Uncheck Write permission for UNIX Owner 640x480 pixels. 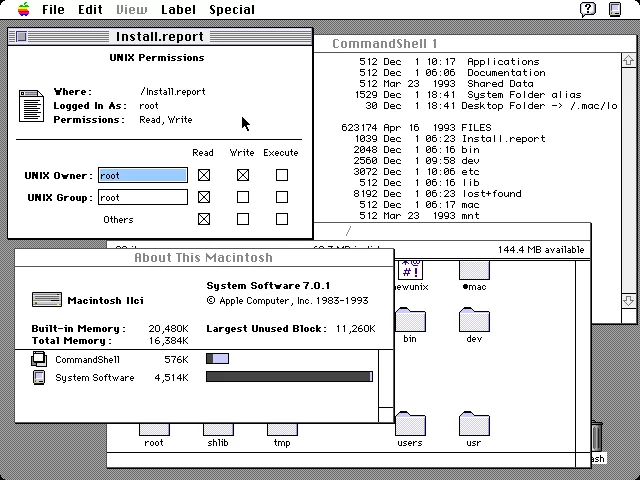243,175
